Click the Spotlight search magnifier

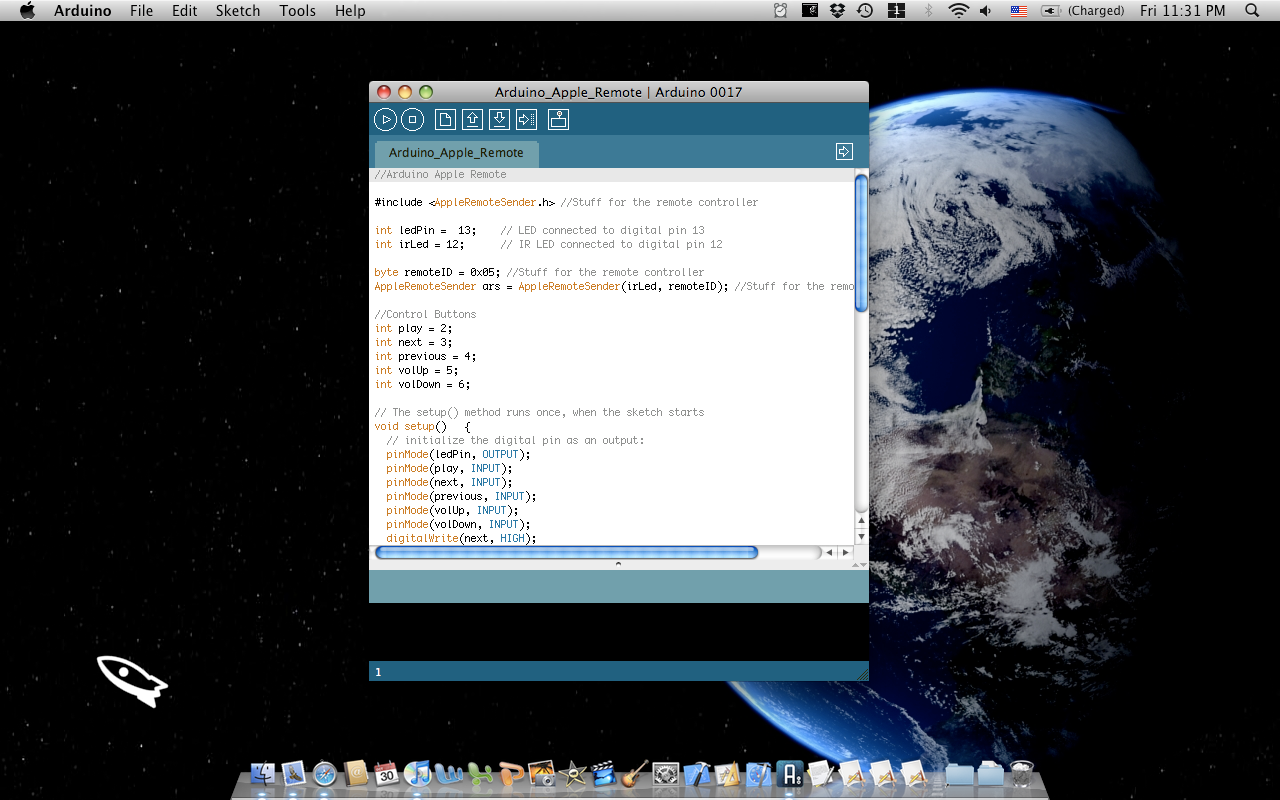tap(1252, 11)
